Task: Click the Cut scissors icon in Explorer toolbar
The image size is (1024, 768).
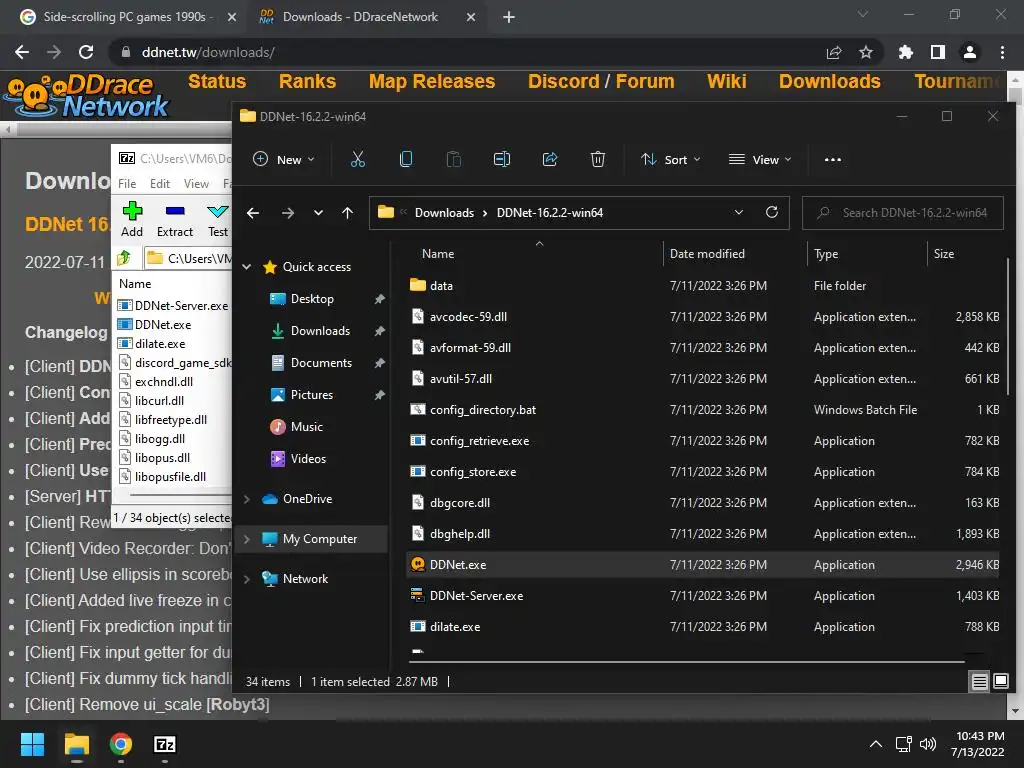Action: [358, 159]
